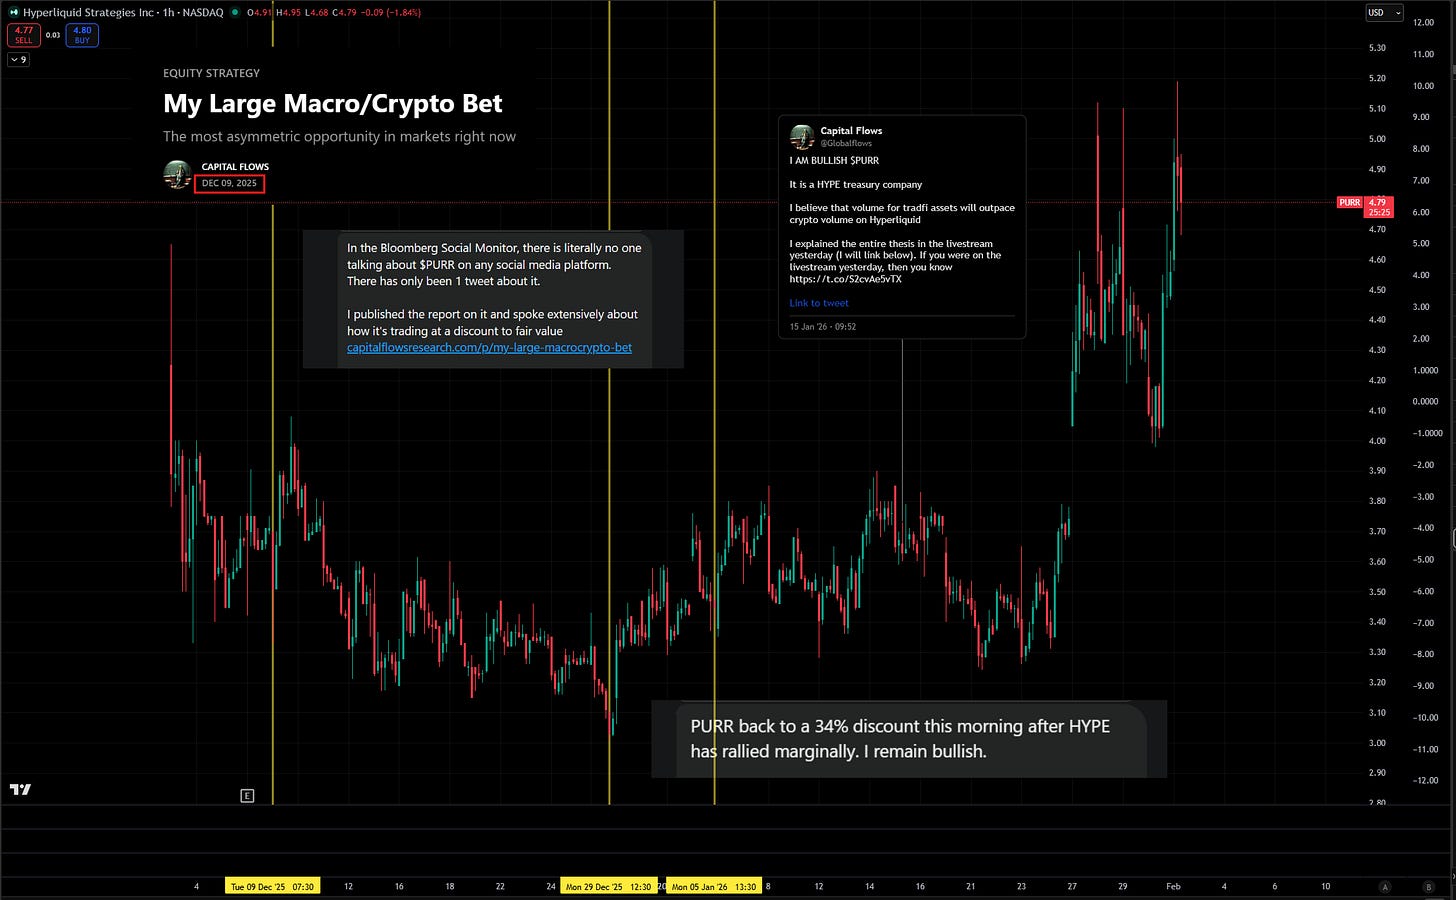This screenshot has width=1456, height=900.
Task: Click the tweet timestamp '15 Jan '26 - 09:52'
Action: pos(823,326)
